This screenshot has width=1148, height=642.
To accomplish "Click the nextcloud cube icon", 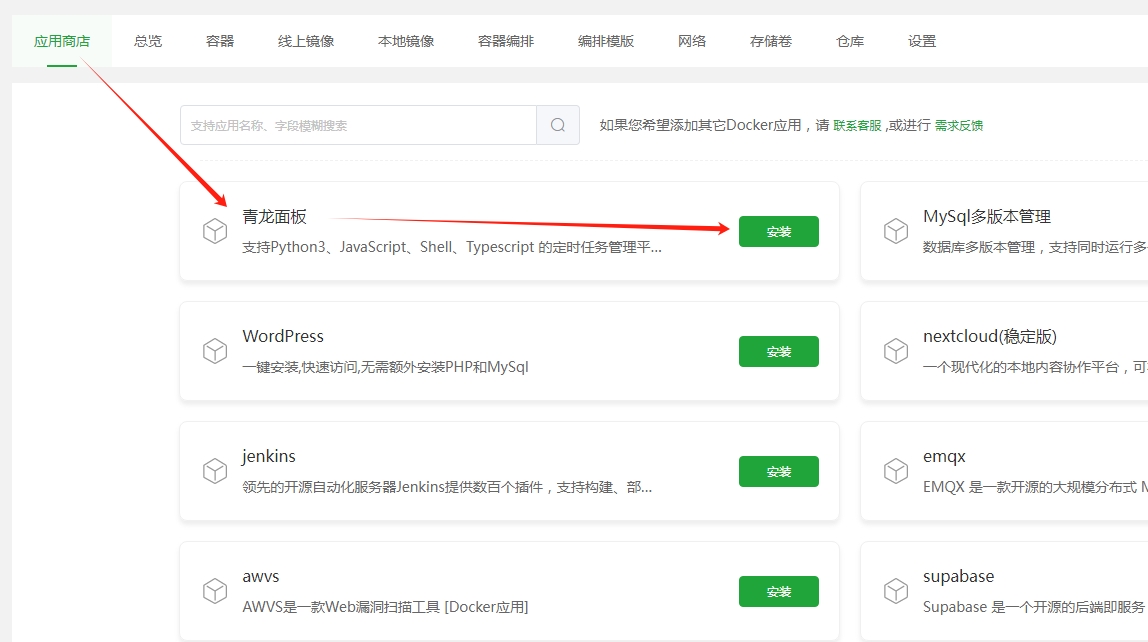I will (896, 351).
